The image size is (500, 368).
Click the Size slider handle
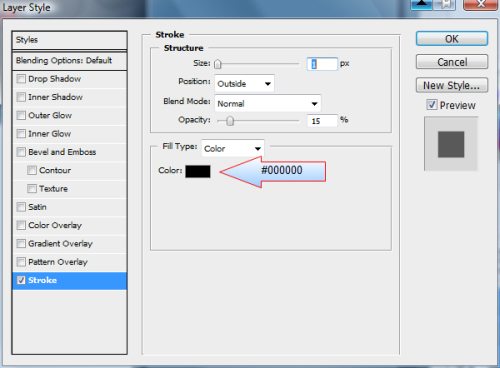pyautogui.click(x=217, y=64)
